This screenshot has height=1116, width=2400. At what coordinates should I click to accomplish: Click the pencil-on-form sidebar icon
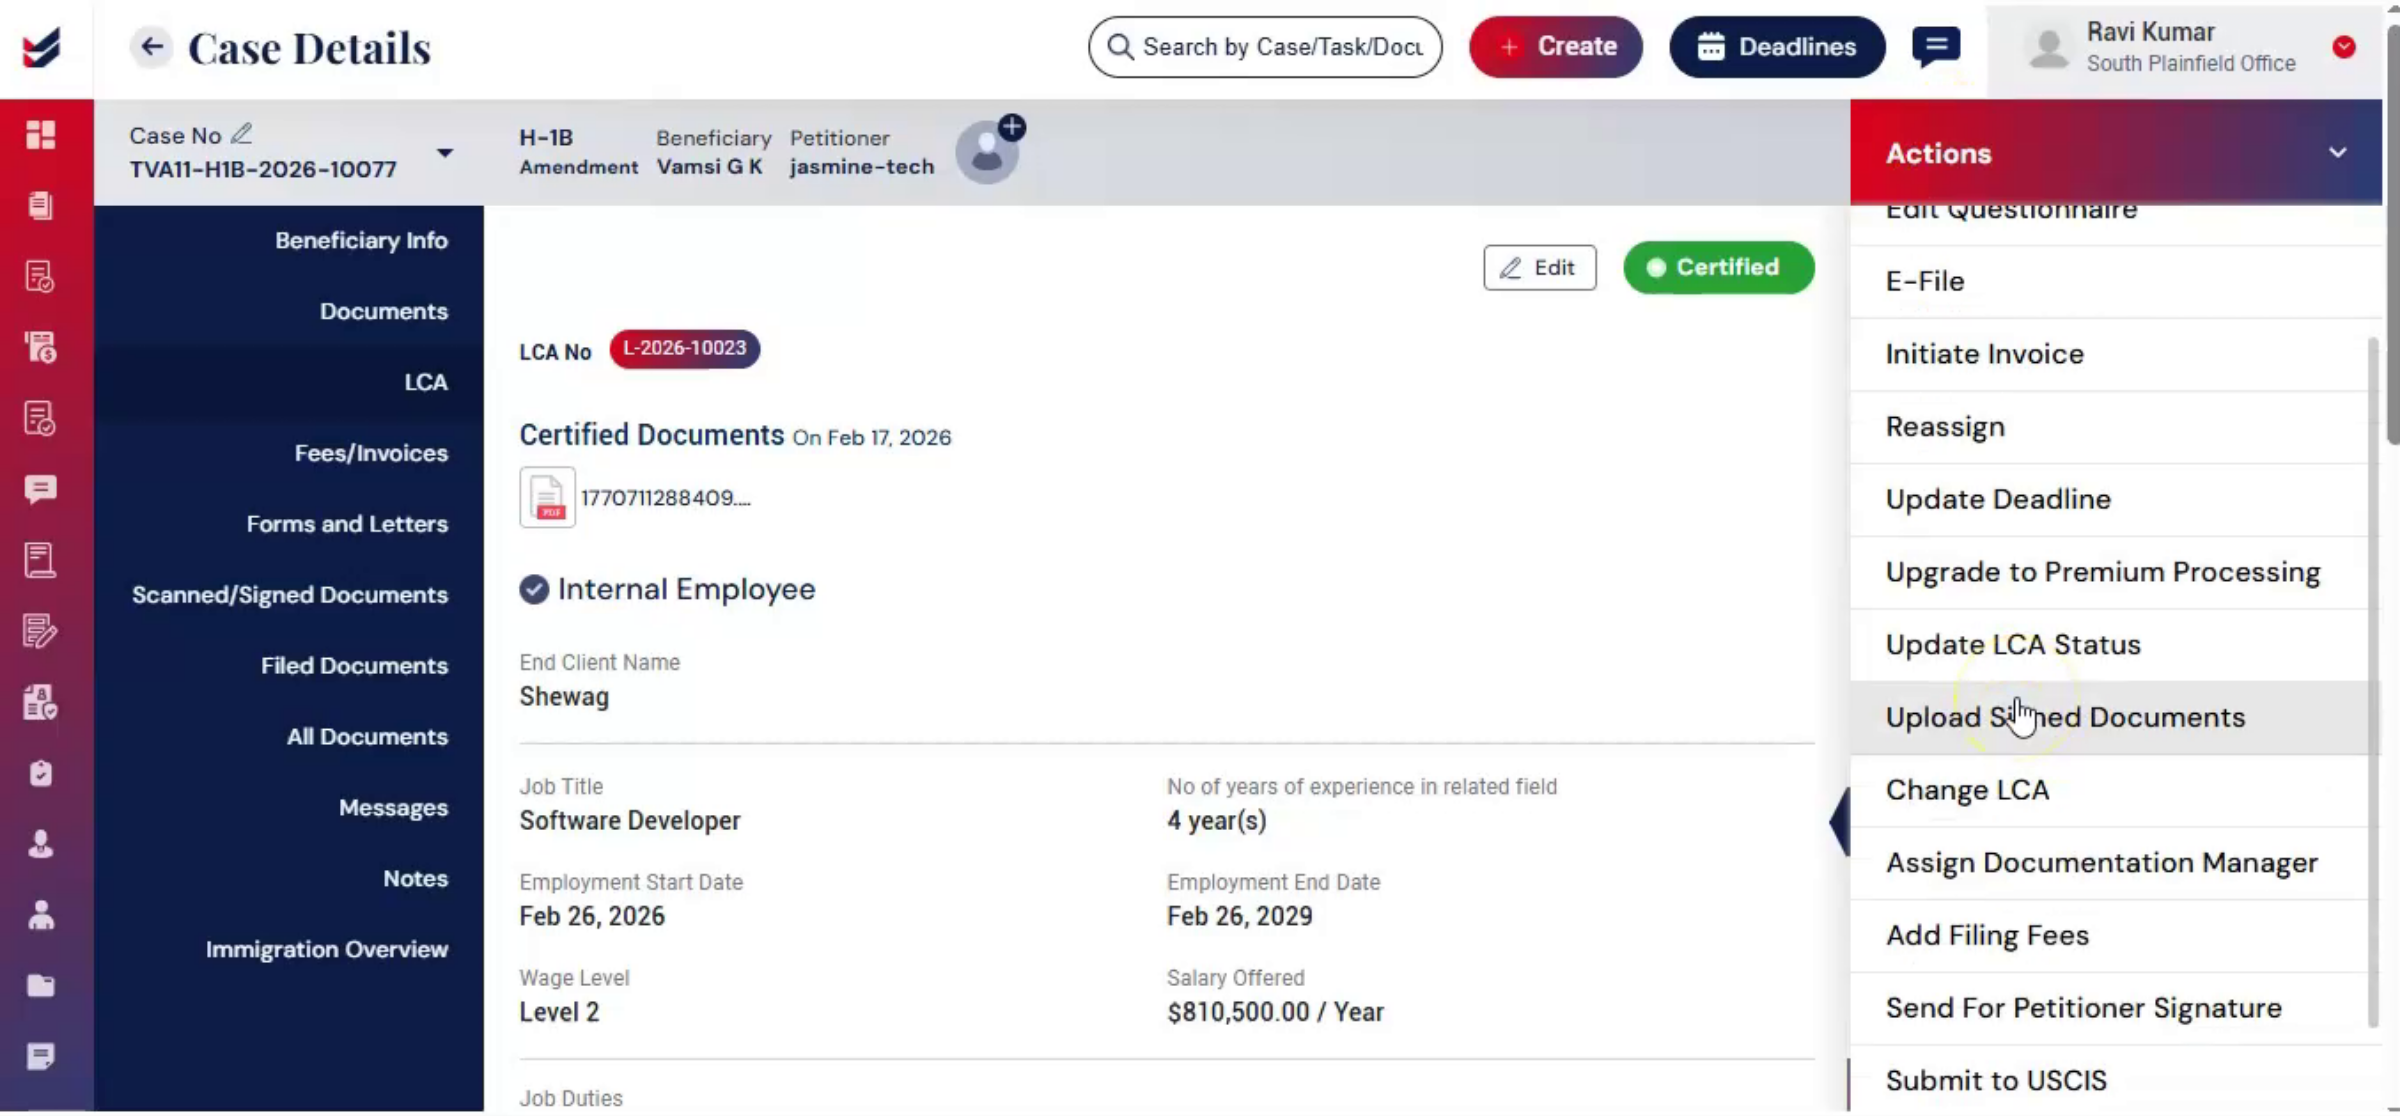(x=40, y=631)
